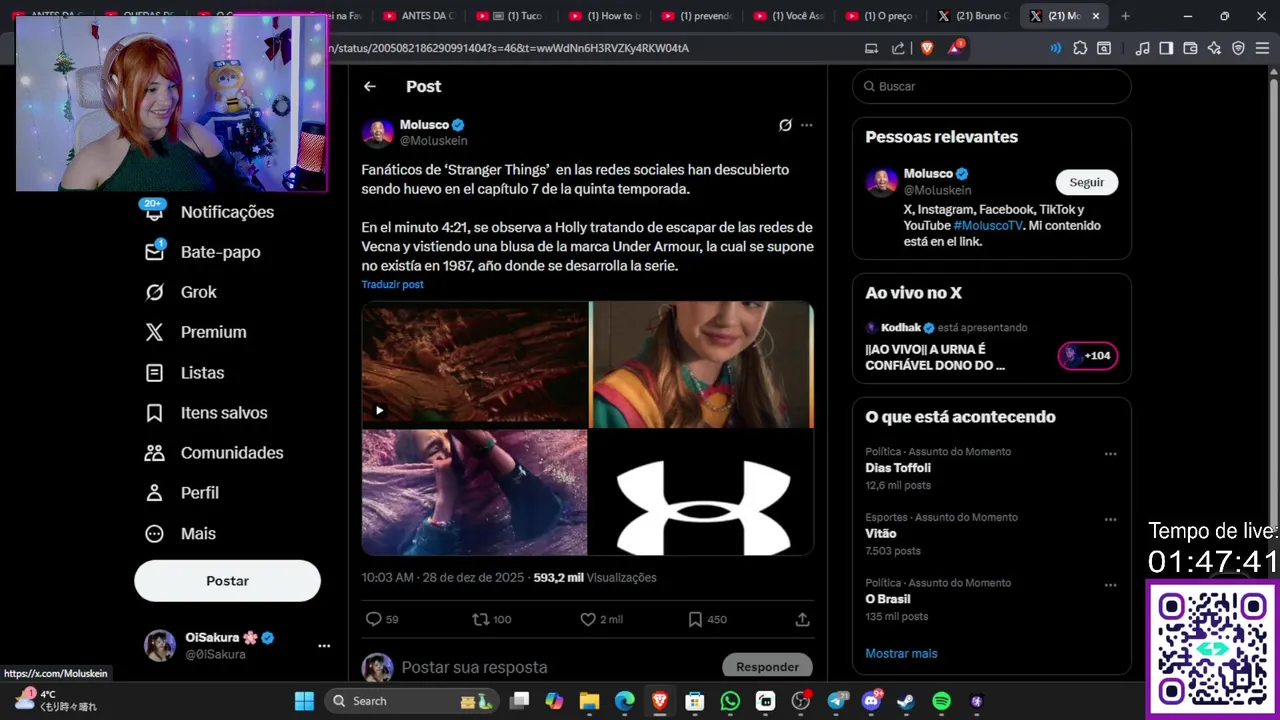Close the active (21) Mo tab
Viewport: 1280px width, 720px height.
[1096, 16]
